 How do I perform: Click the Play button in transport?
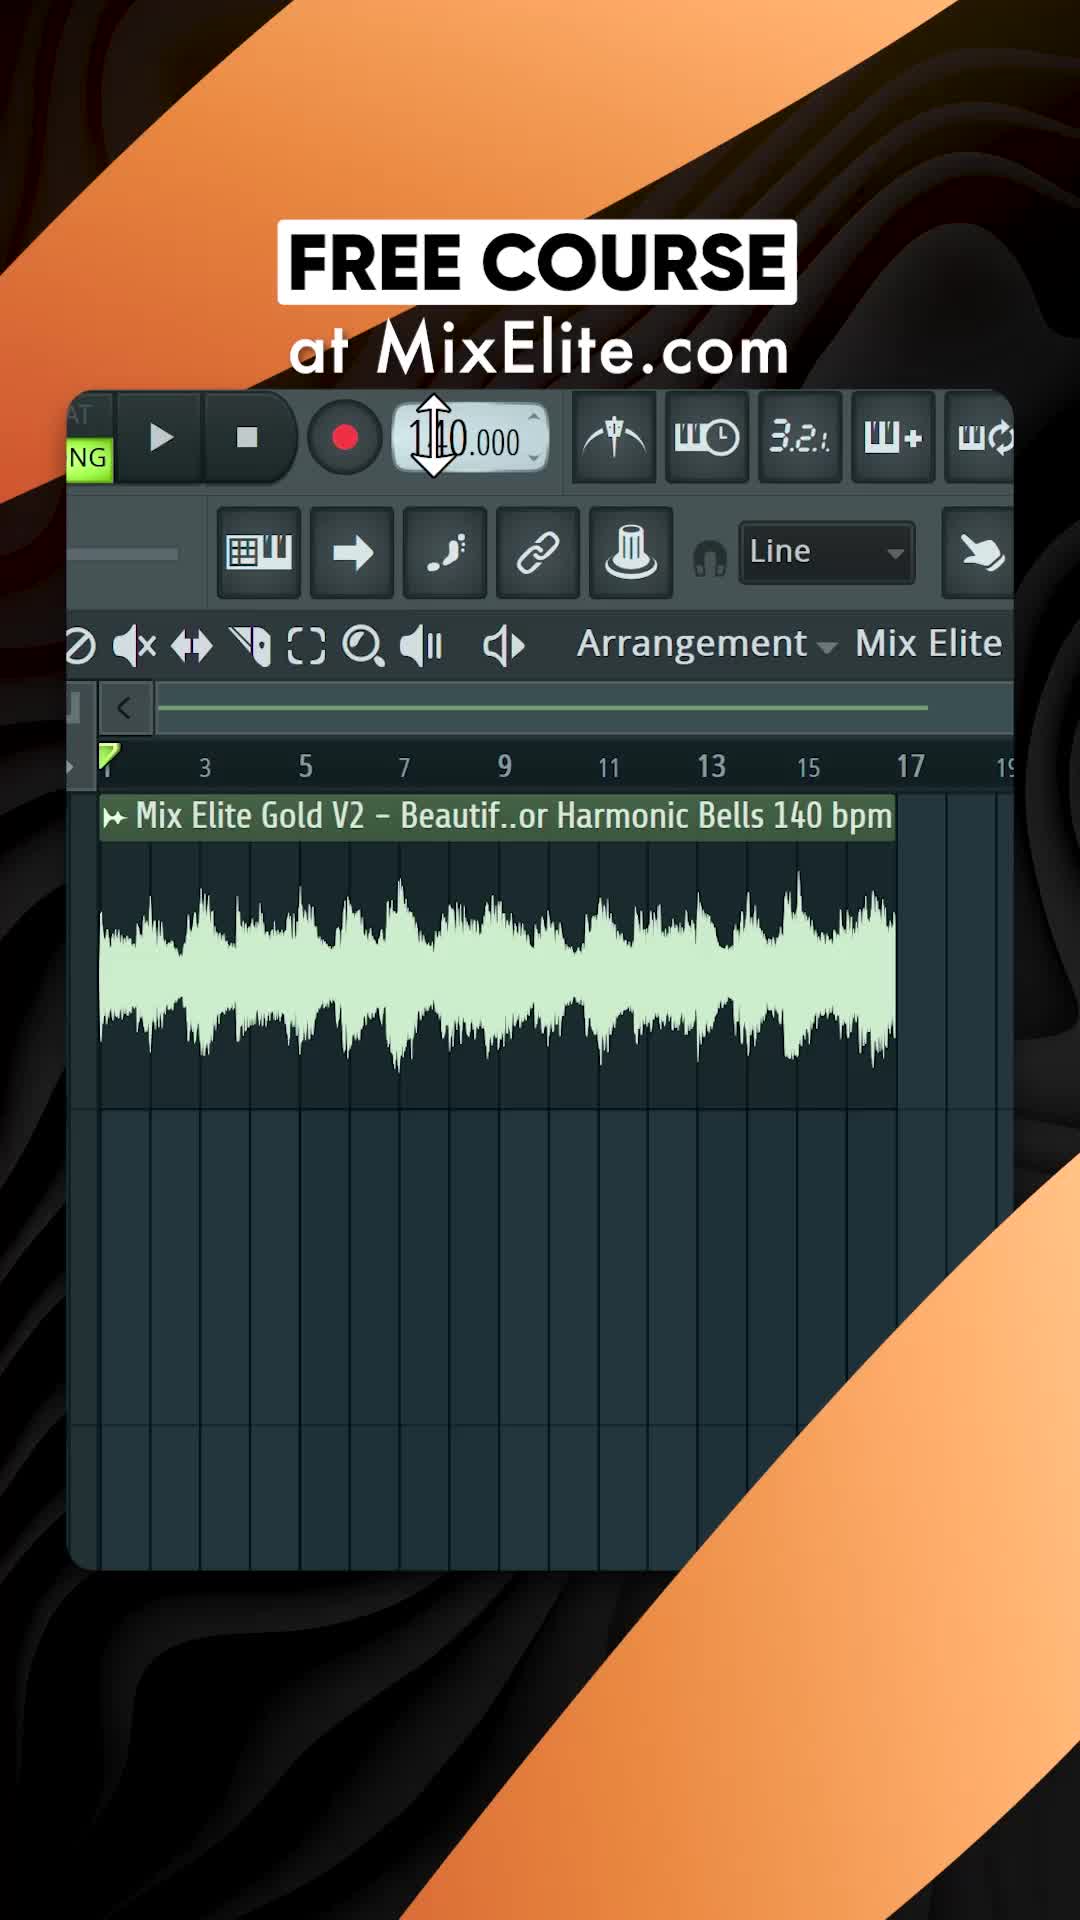click(x=161, y=438)
